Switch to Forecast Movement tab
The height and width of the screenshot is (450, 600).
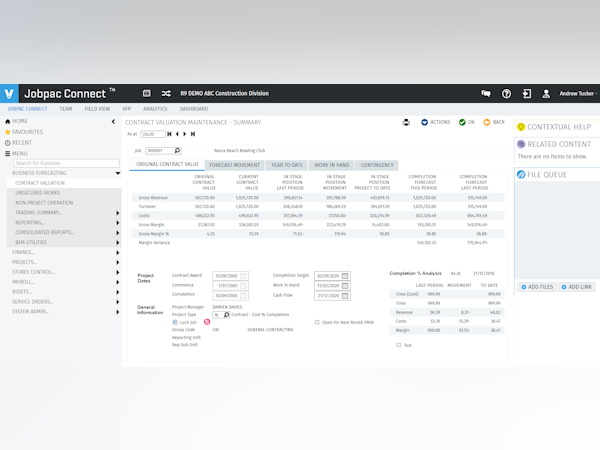pos(235,165)
